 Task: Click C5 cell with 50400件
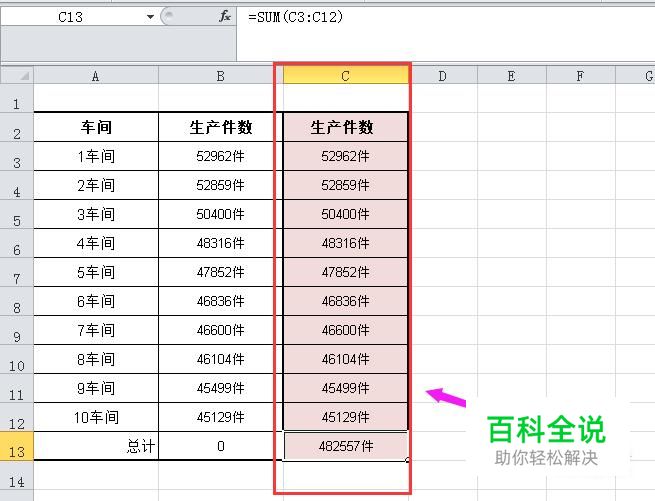tap(345, 214)
